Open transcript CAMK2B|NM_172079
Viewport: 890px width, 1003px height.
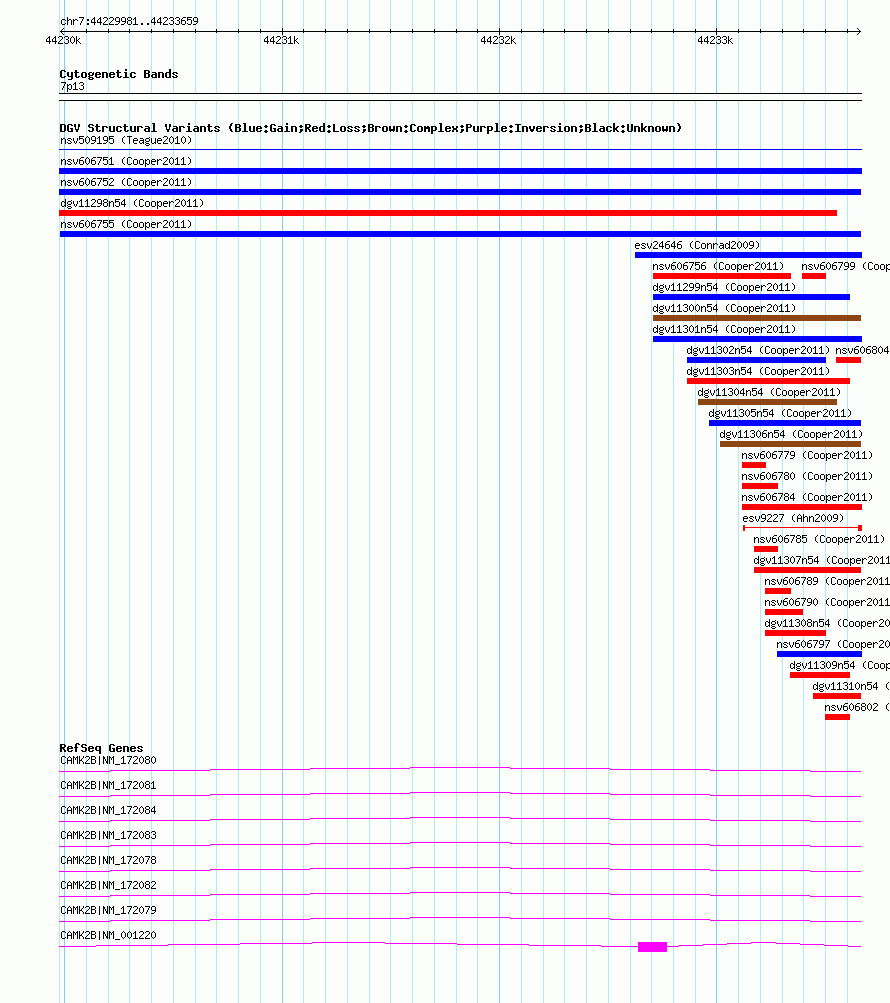pos(108,910)
